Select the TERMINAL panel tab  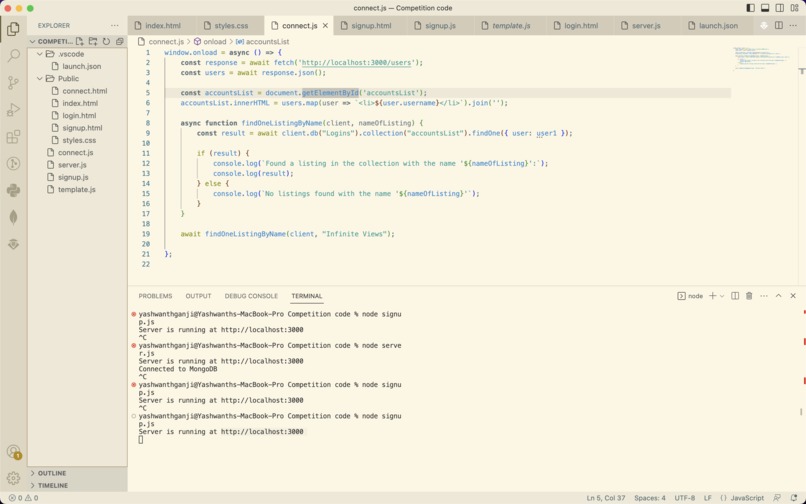coord(307,296)
